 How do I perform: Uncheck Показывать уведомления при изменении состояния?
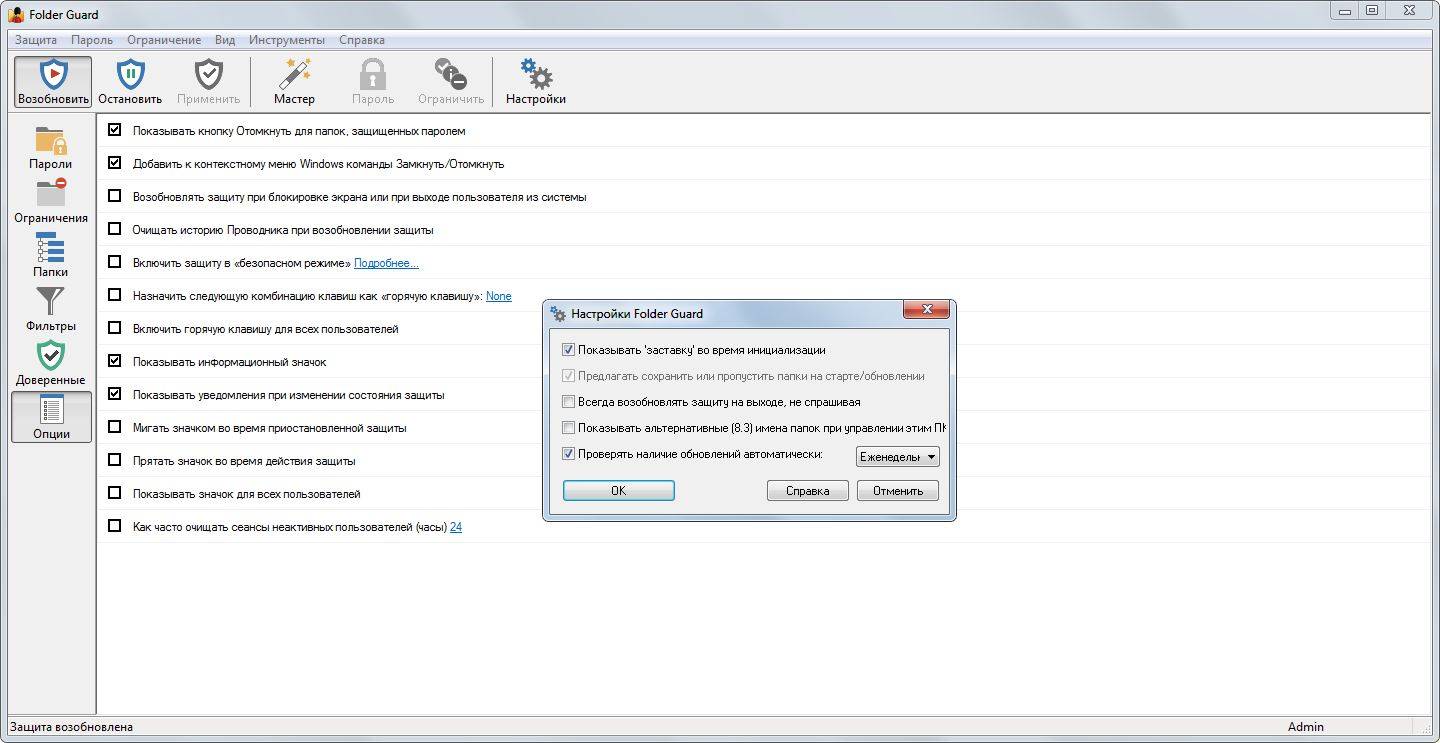tap(114, 394)
